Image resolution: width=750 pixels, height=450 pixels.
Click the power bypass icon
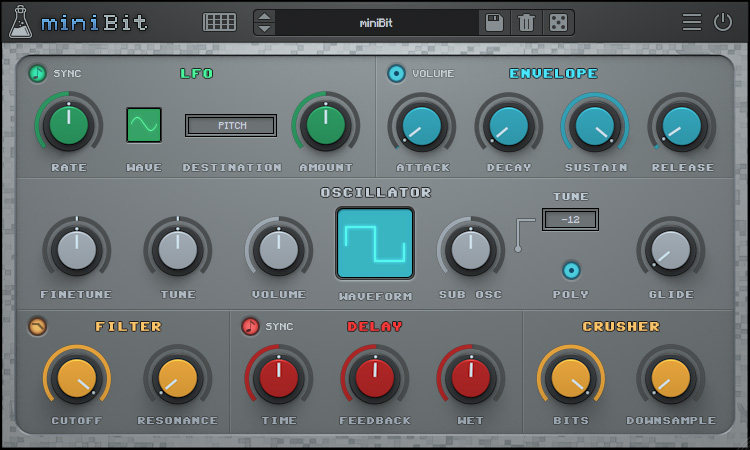[723, 22]
